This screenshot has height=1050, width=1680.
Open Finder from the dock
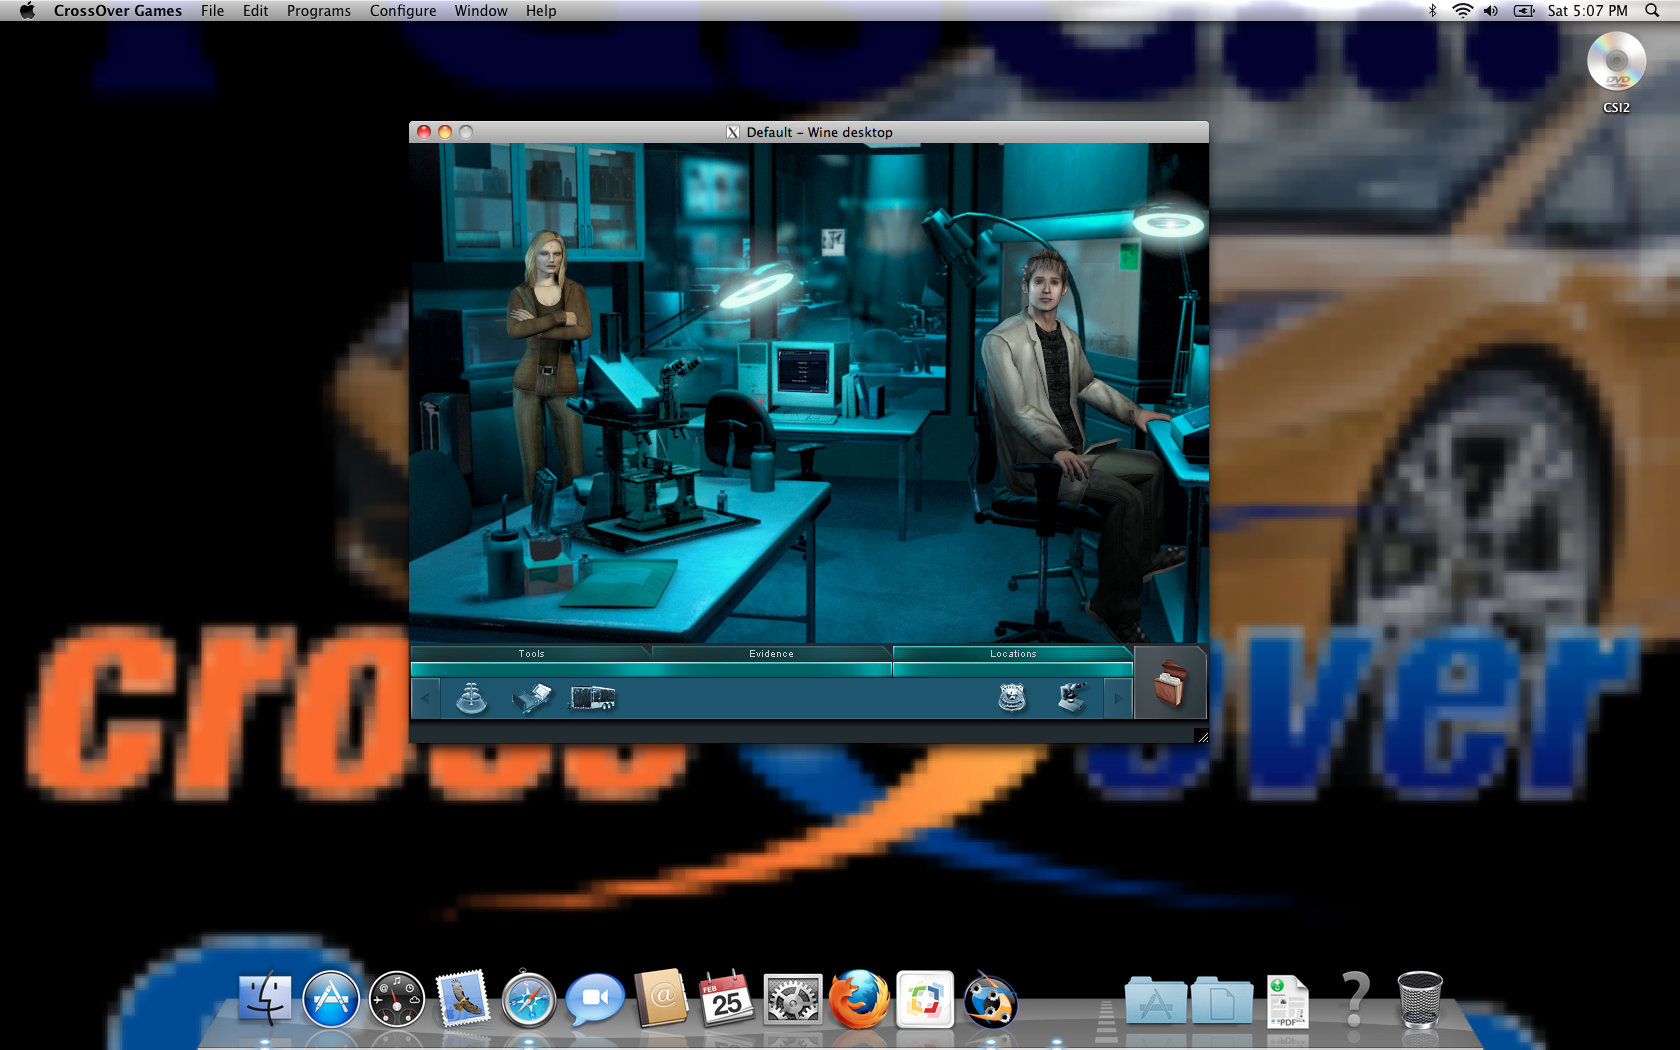click(x=265, y=999)
